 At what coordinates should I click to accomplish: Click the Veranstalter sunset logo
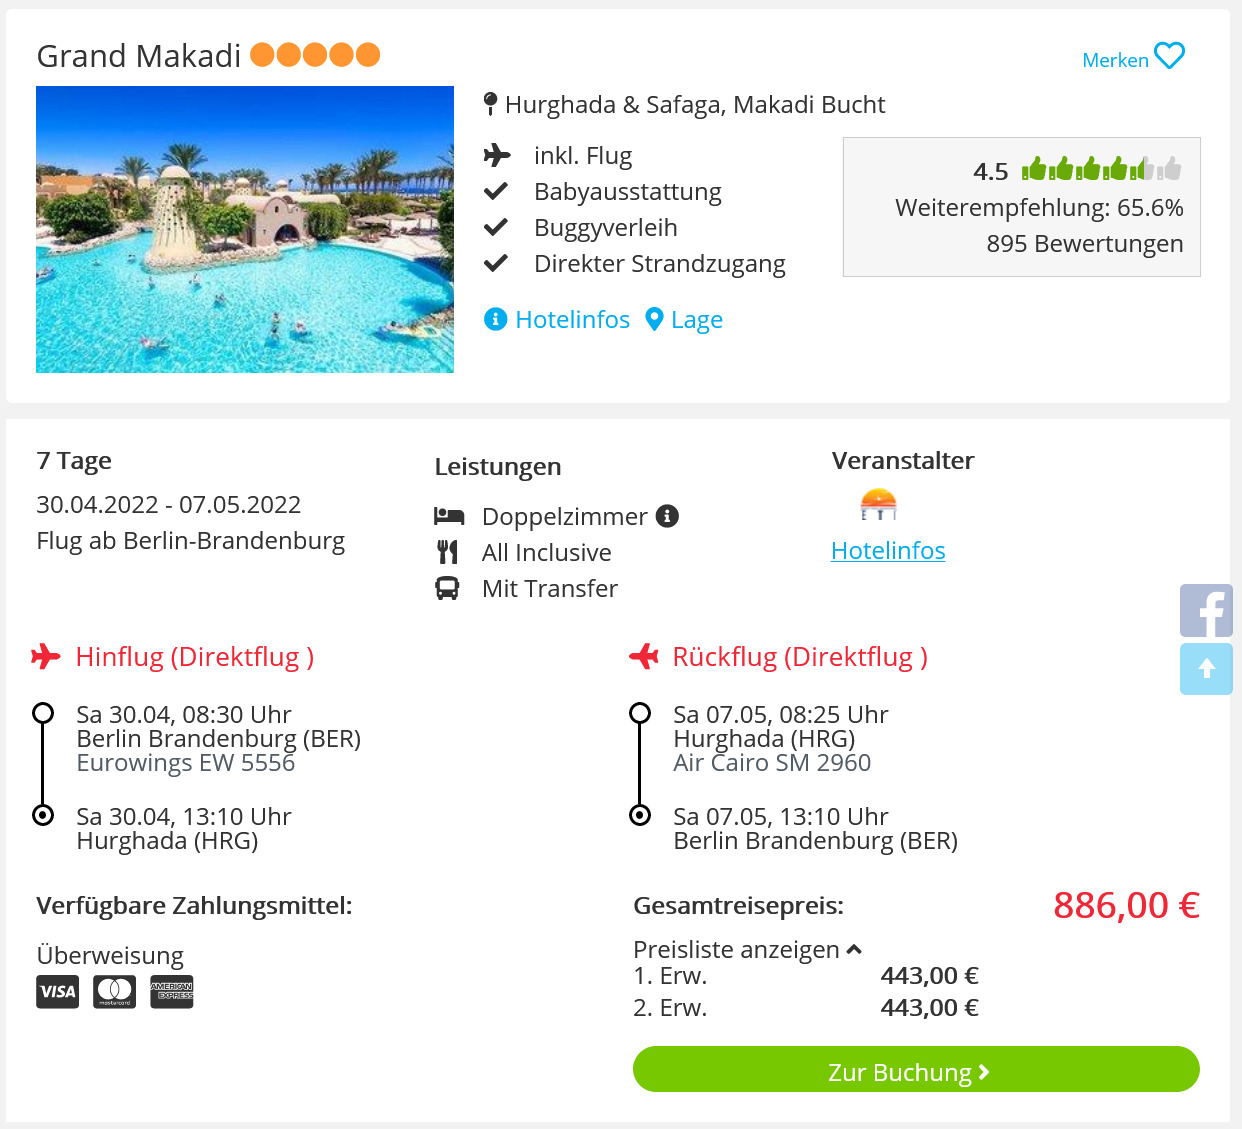coord(878,504)
